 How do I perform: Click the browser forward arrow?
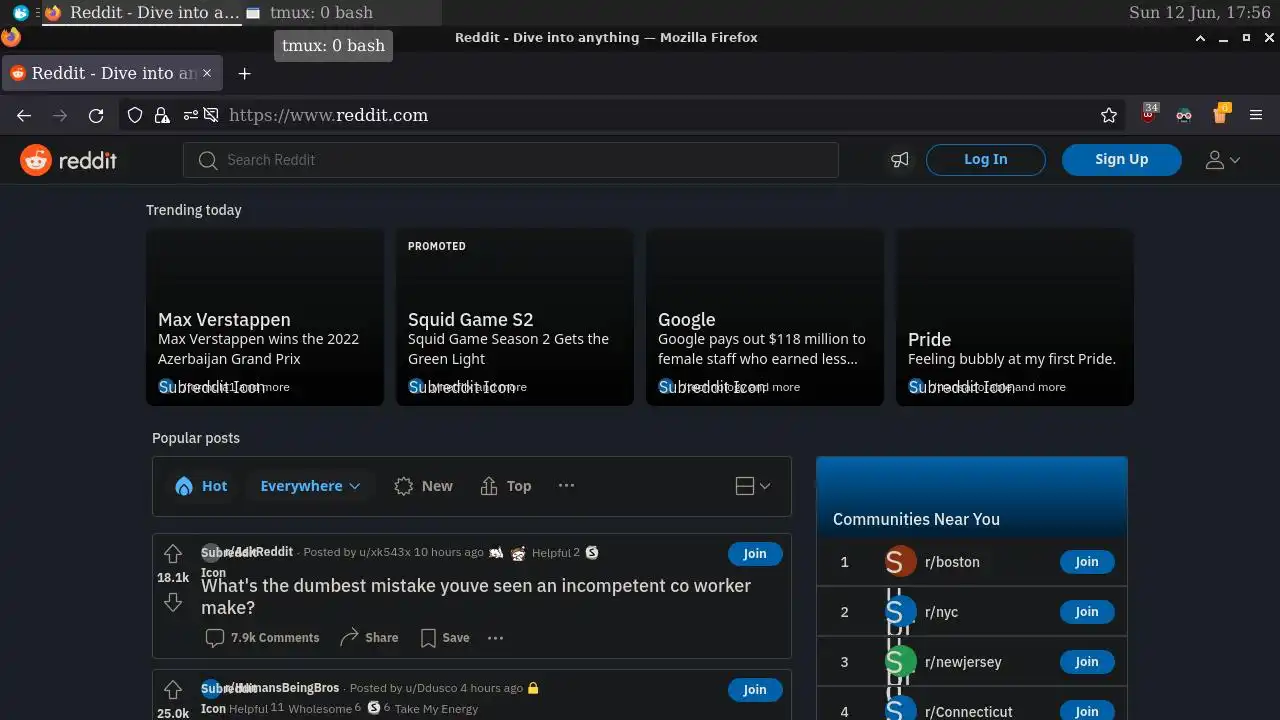coord(60,116)
